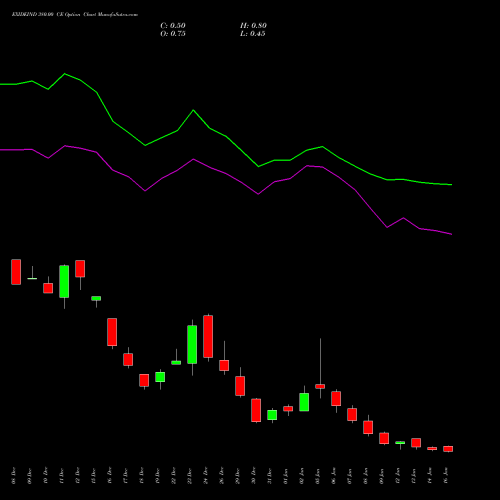
Task: Click the first red candle on 08 Dec
Action: point(16,272)
